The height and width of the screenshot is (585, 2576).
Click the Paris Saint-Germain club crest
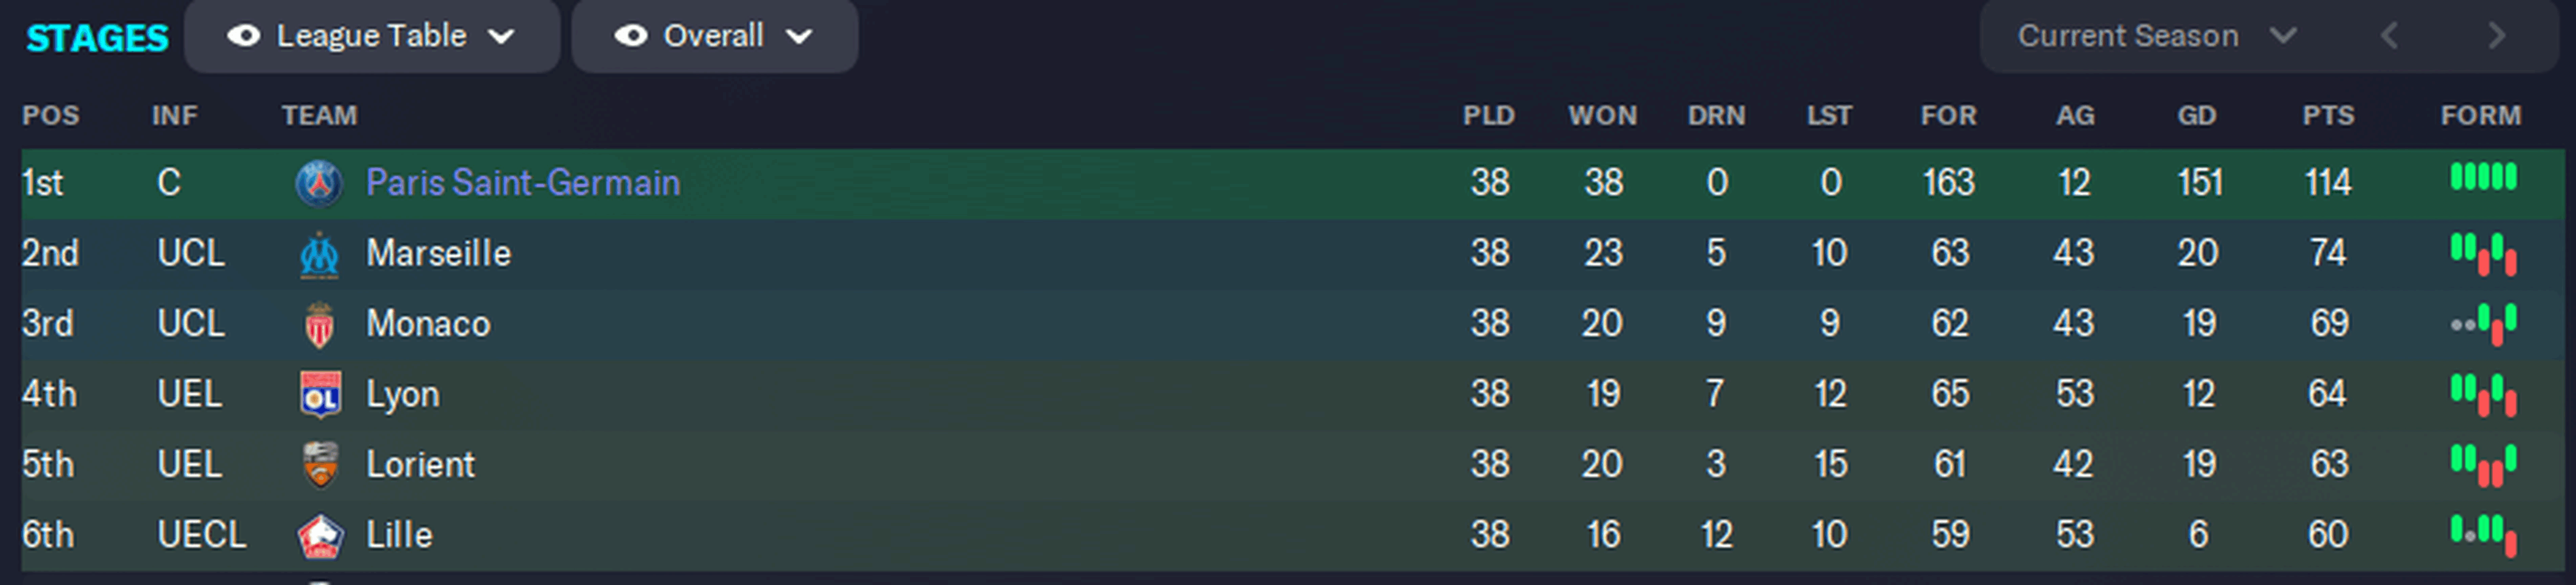point(319,183)
